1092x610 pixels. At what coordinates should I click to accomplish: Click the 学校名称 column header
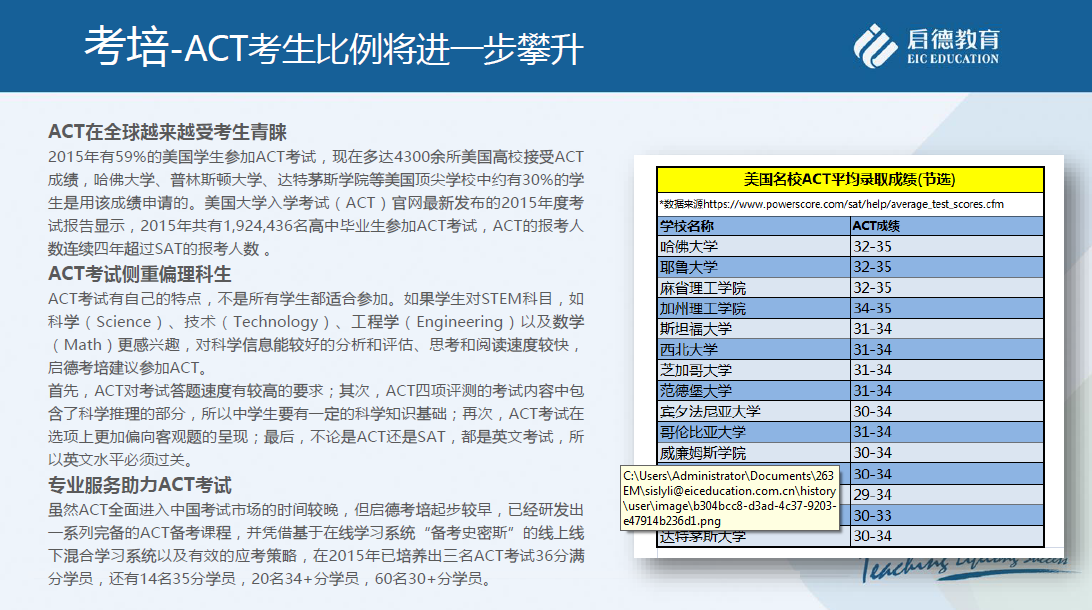(x=688, y=226)
